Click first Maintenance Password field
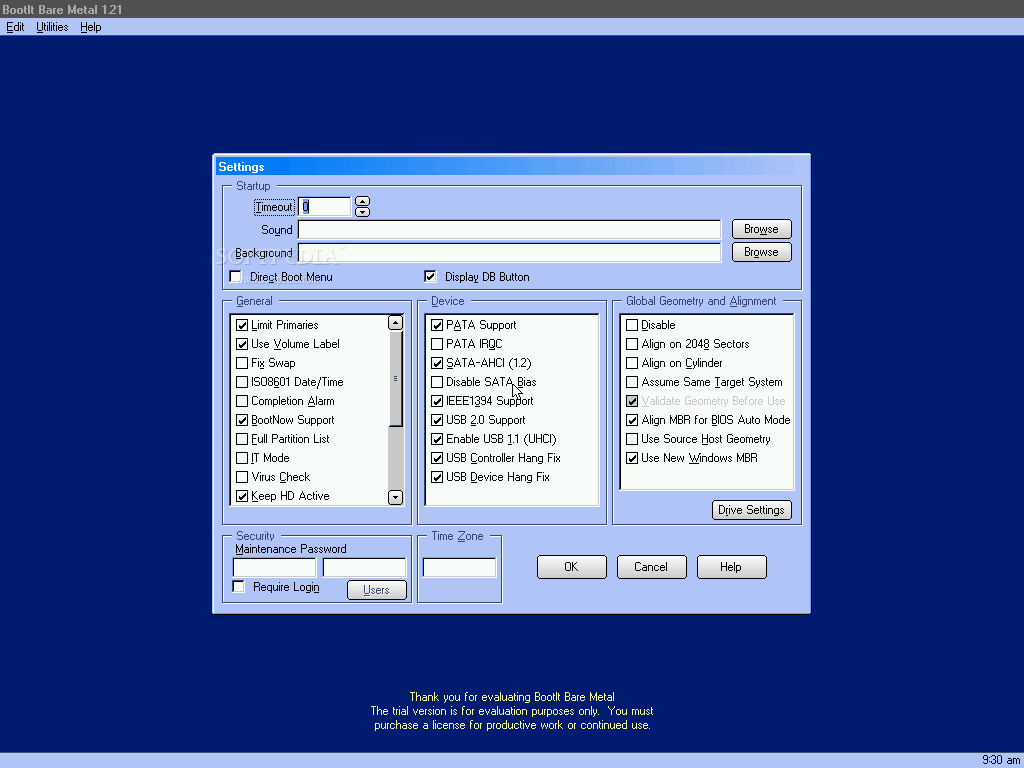Viewport: 1024px width, 768px height. 274,568
